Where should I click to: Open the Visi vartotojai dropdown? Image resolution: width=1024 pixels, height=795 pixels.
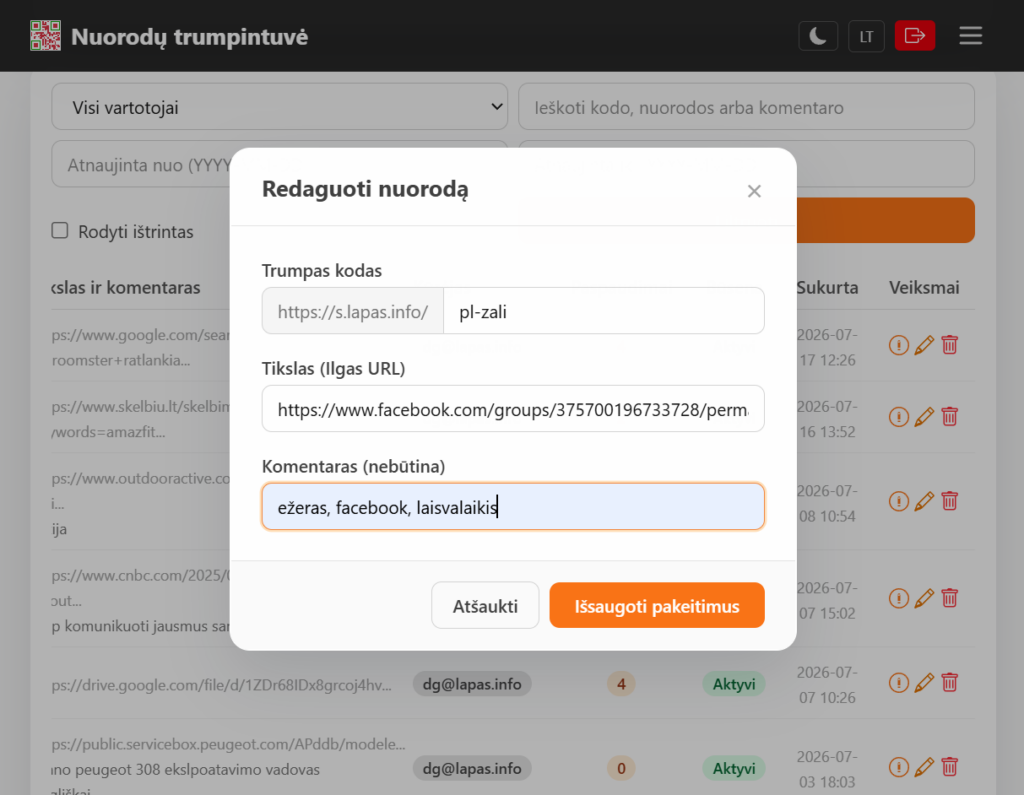point(280,106)
